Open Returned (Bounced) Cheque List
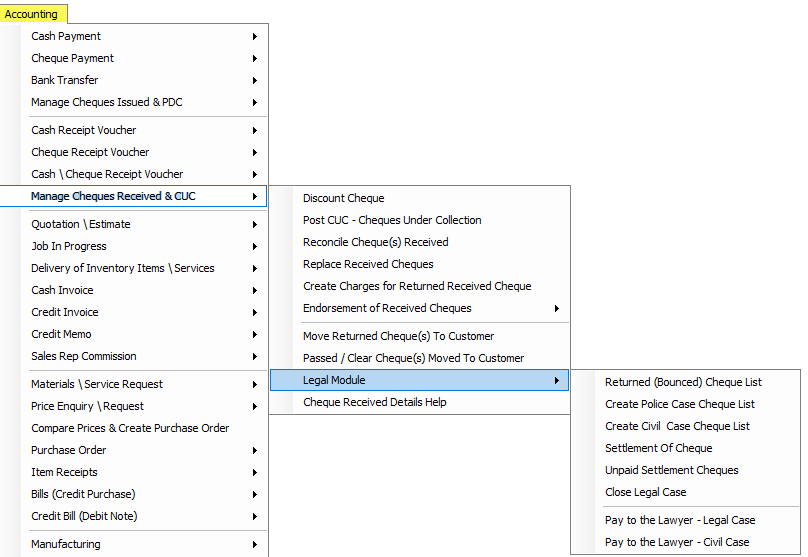This screenshot has width=808, height=557. click(x=685, y=382)
